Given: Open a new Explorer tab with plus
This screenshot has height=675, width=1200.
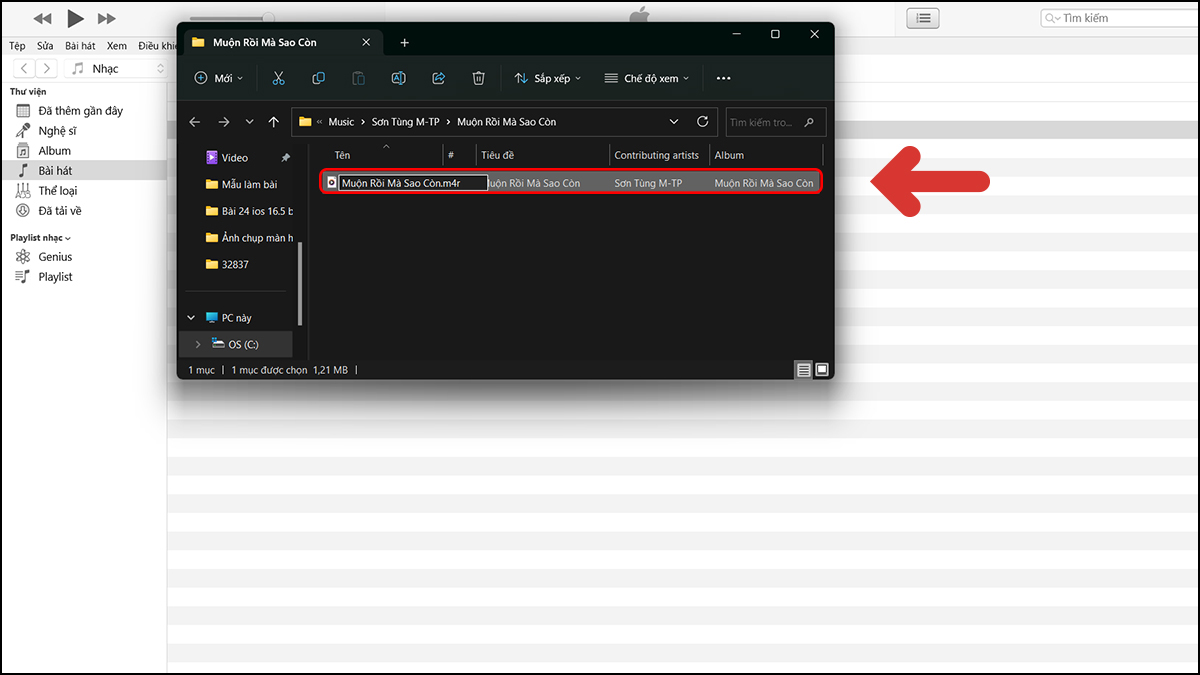Looking at the screenshot, I should pos(404,43).
